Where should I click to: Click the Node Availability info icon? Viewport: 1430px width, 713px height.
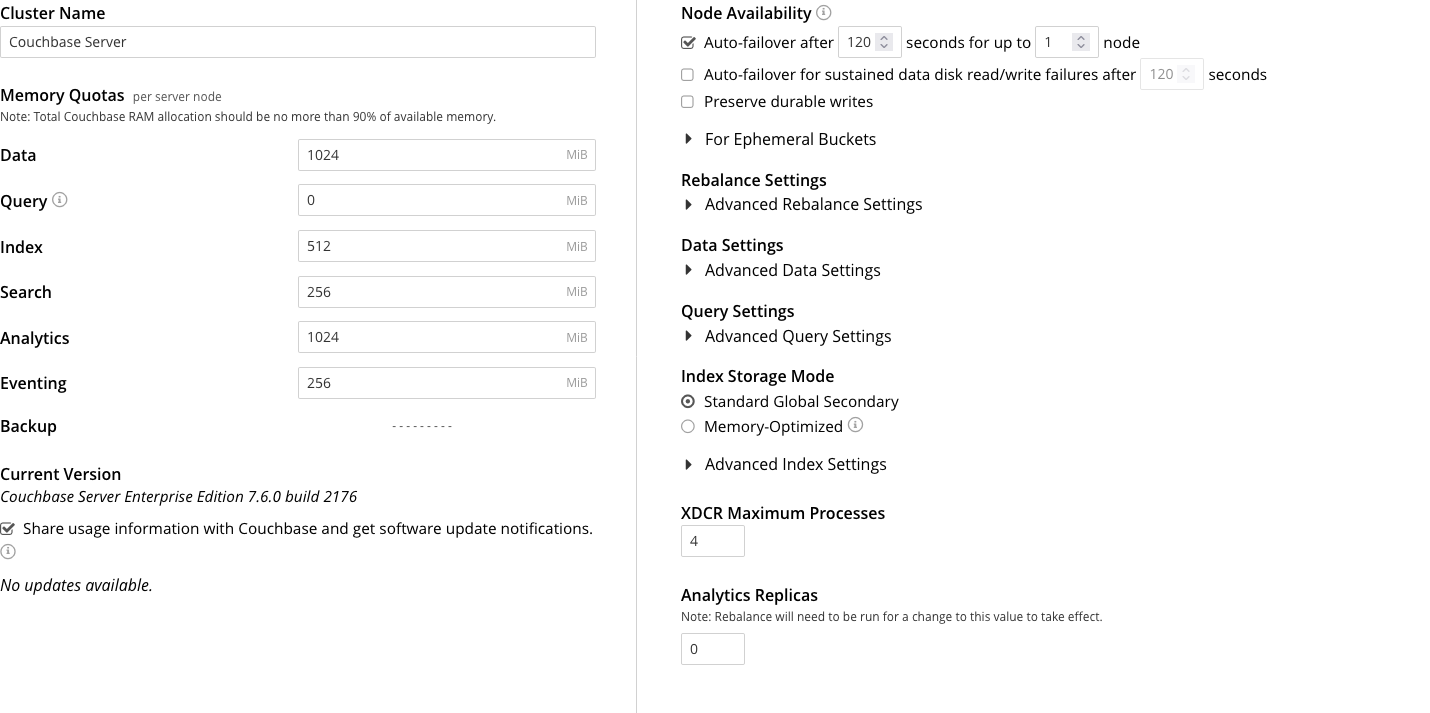tap(823, 13)
